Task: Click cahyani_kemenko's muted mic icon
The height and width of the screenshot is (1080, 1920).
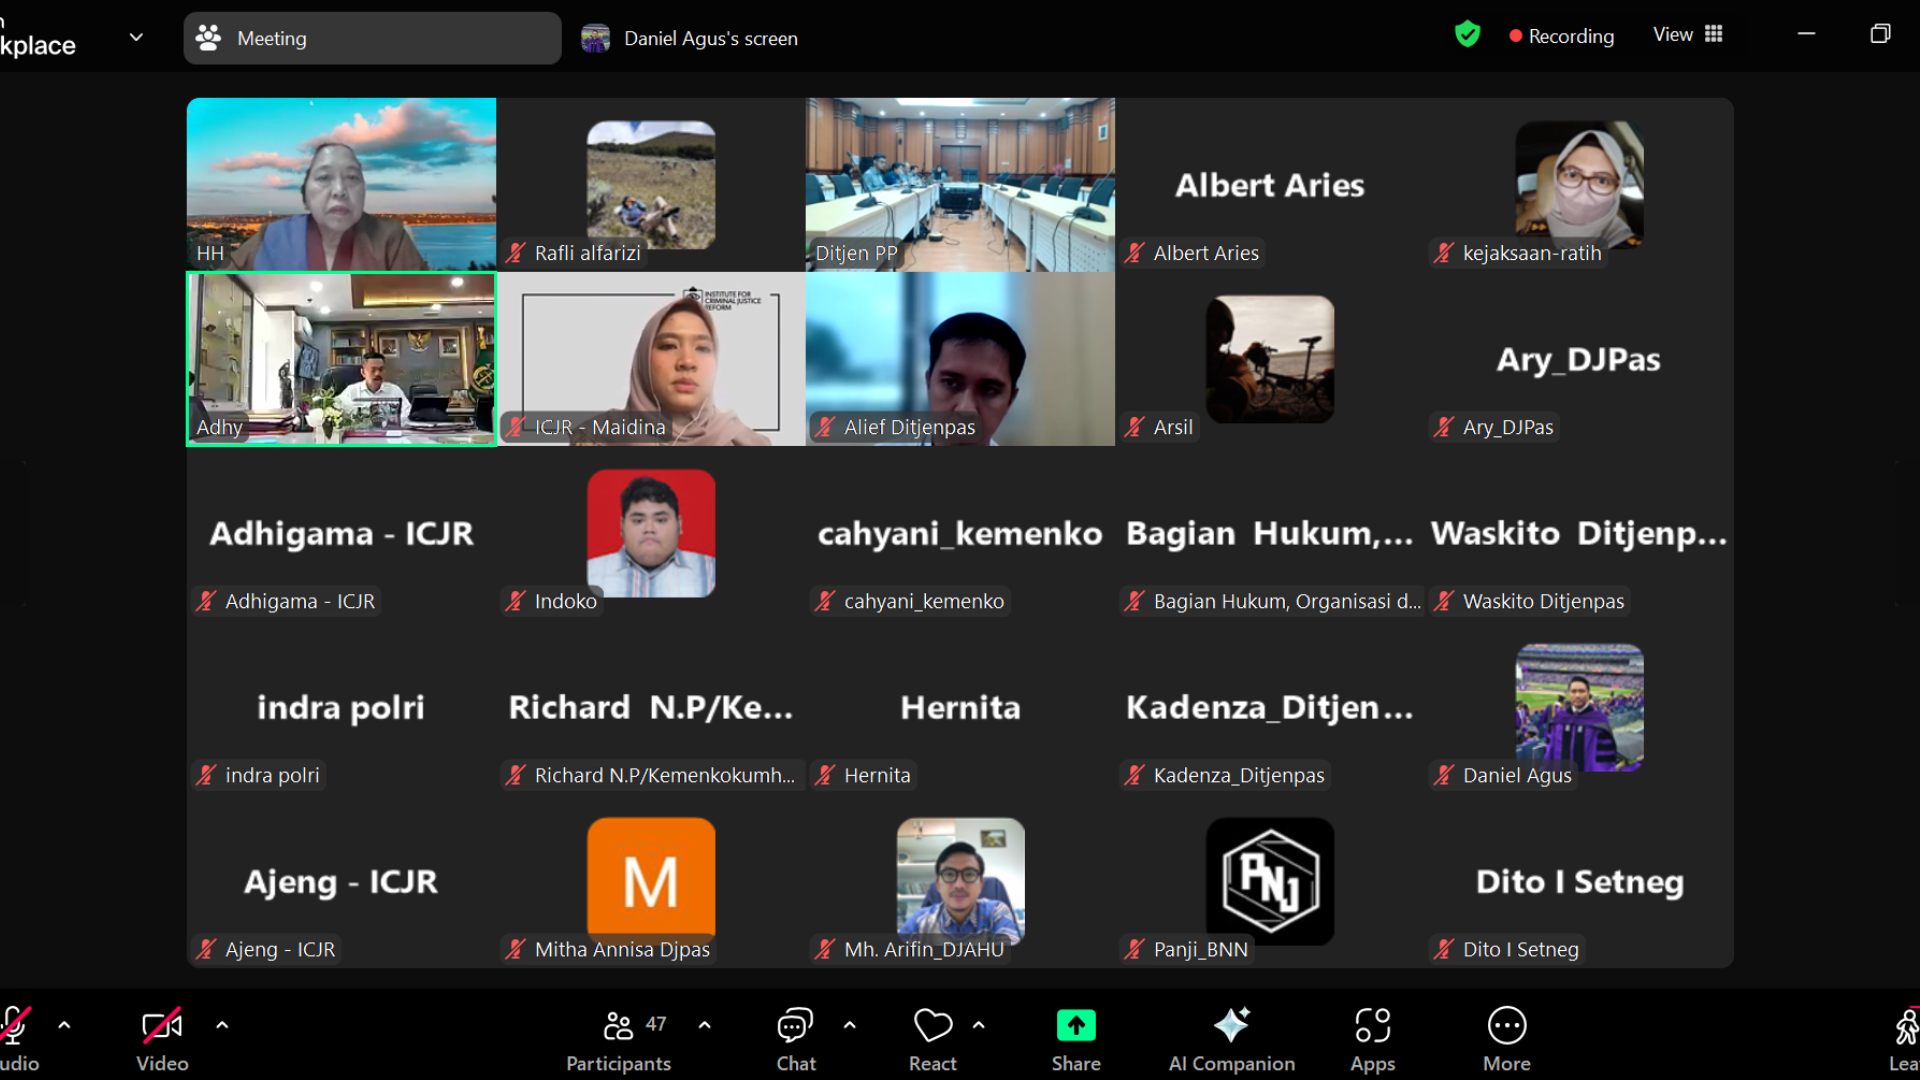Action: (825, 601)
